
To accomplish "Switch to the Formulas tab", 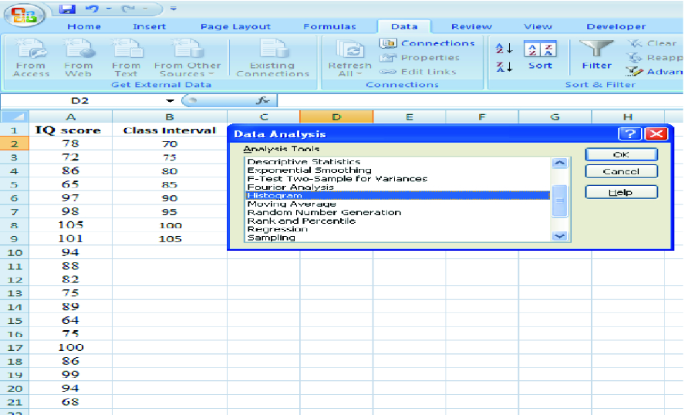I will [330, 27].
